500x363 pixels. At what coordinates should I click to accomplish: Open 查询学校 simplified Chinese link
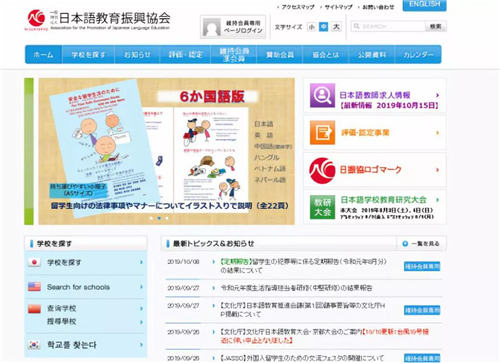tap(61, 308)
